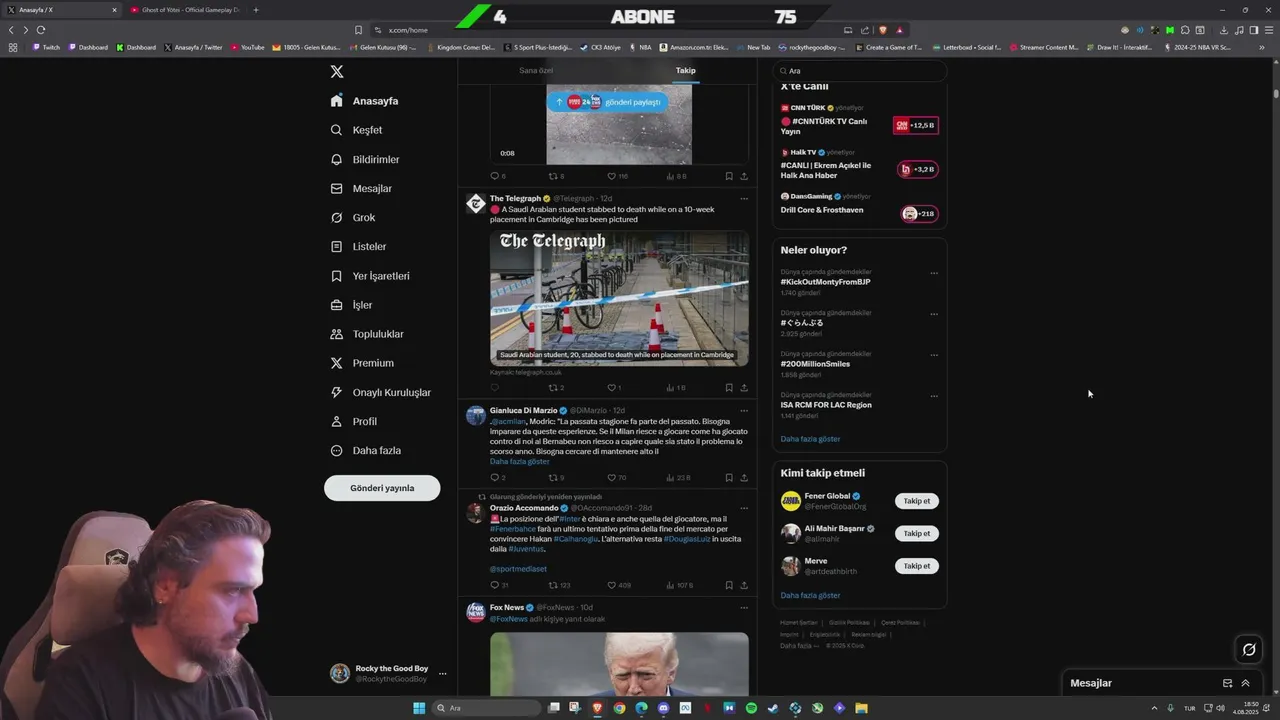Expand the Mesajlar drawer chevrons
The width and height of the screenshot is (1280, 720).
(x=1245, y=683)
